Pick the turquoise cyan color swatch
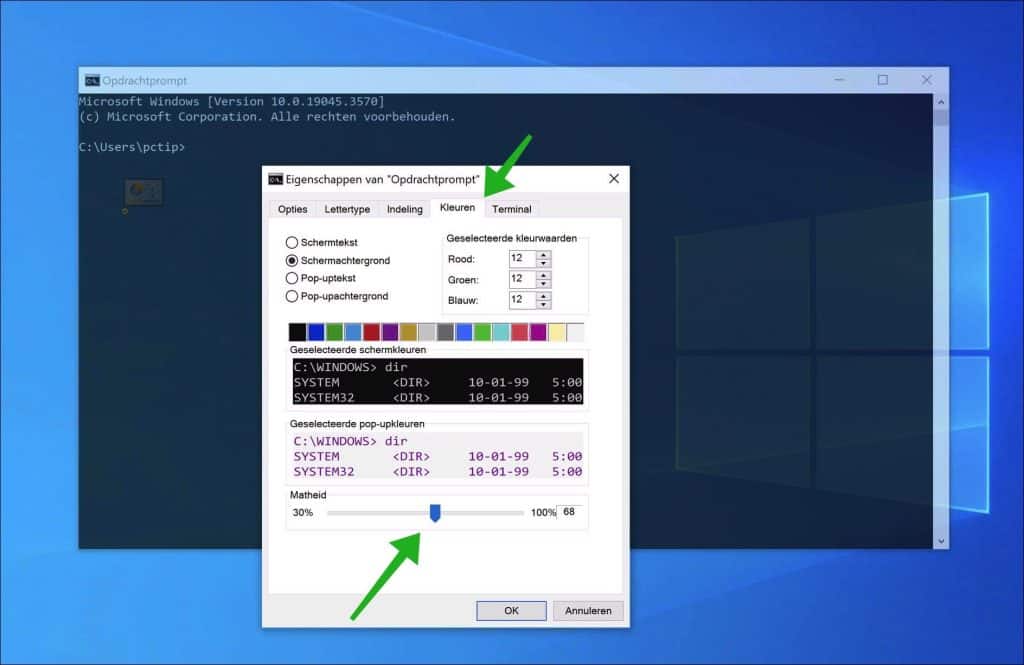Screen dimensions: 1024x665 501,332
